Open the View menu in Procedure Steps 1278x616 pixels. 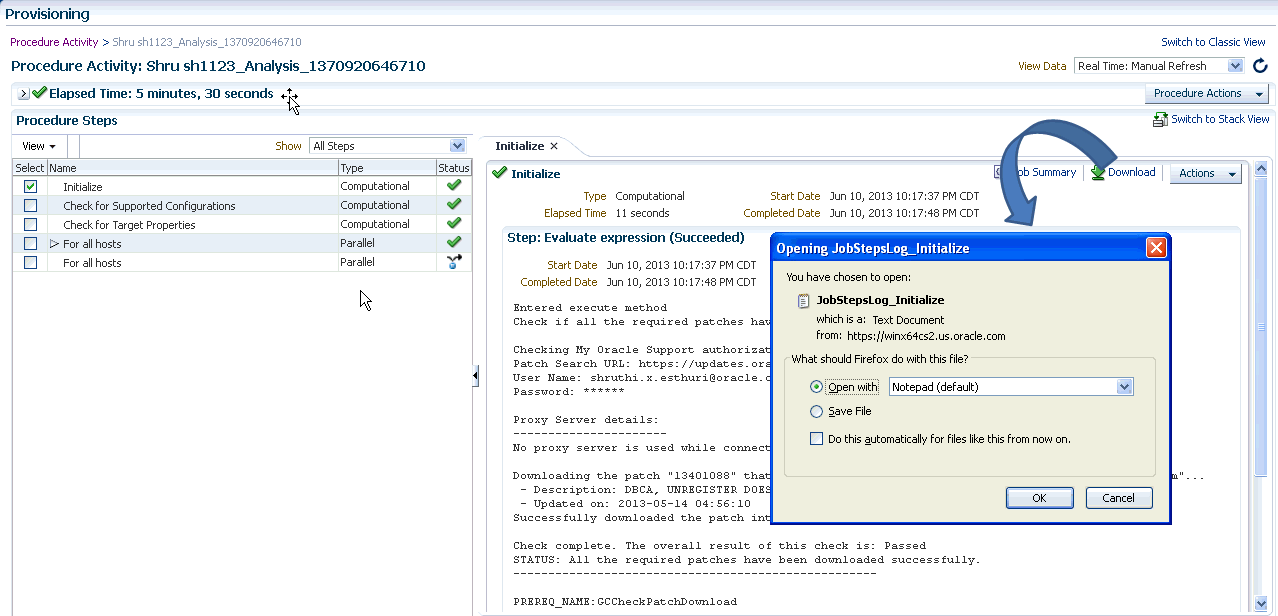click(39, 146)
